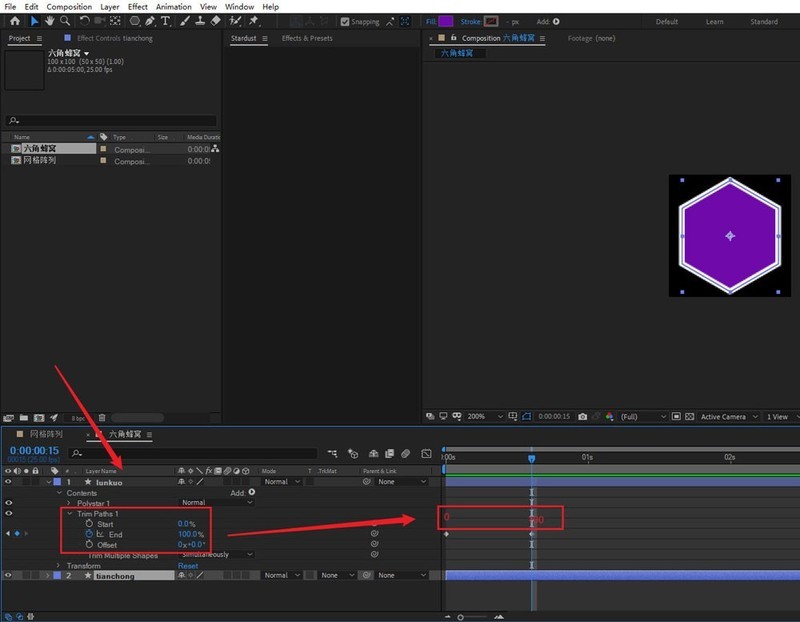Open the Composition menu
Screen dimensions: 800x622
[x=69, y=6]
